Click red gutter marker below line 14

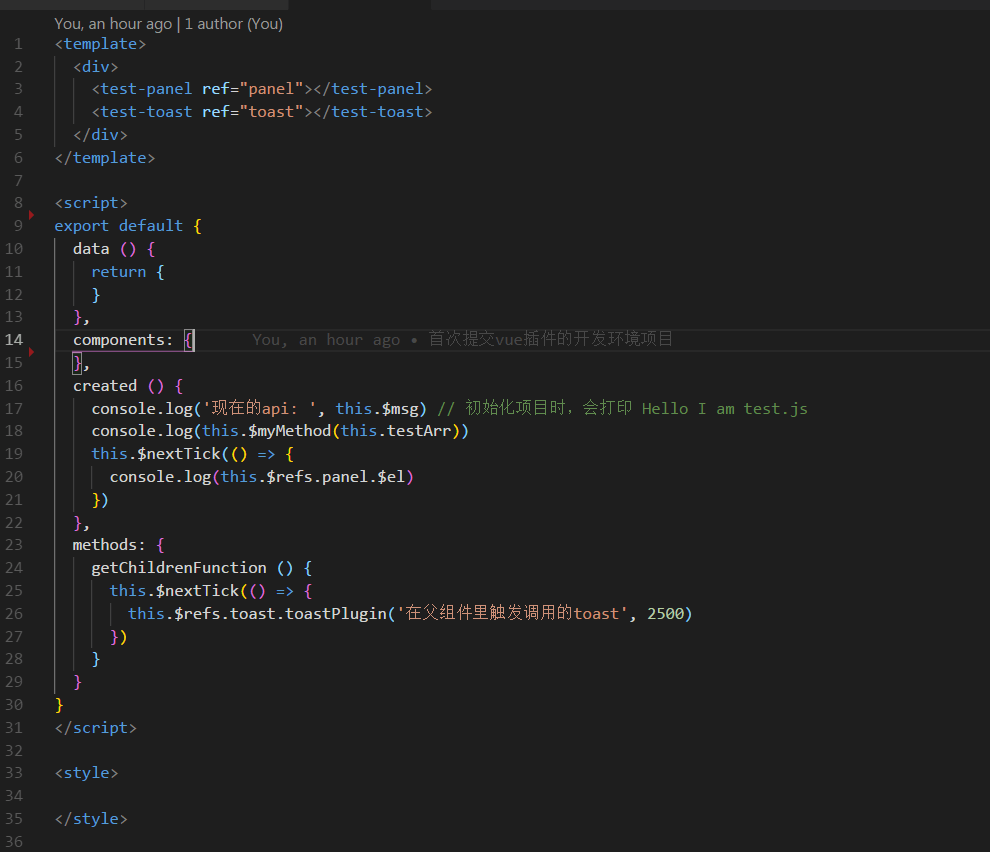[x=32, y=351]
